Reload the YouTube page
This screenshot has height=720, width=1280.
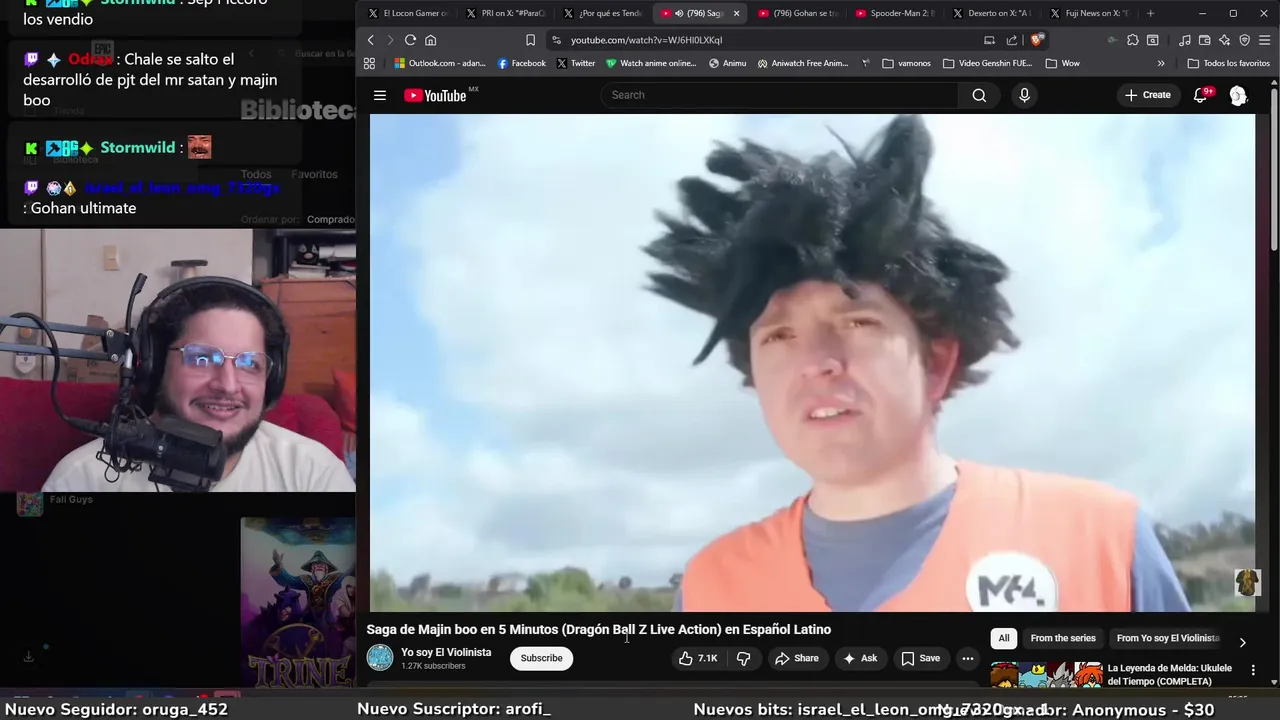click(x=410, y=40)
